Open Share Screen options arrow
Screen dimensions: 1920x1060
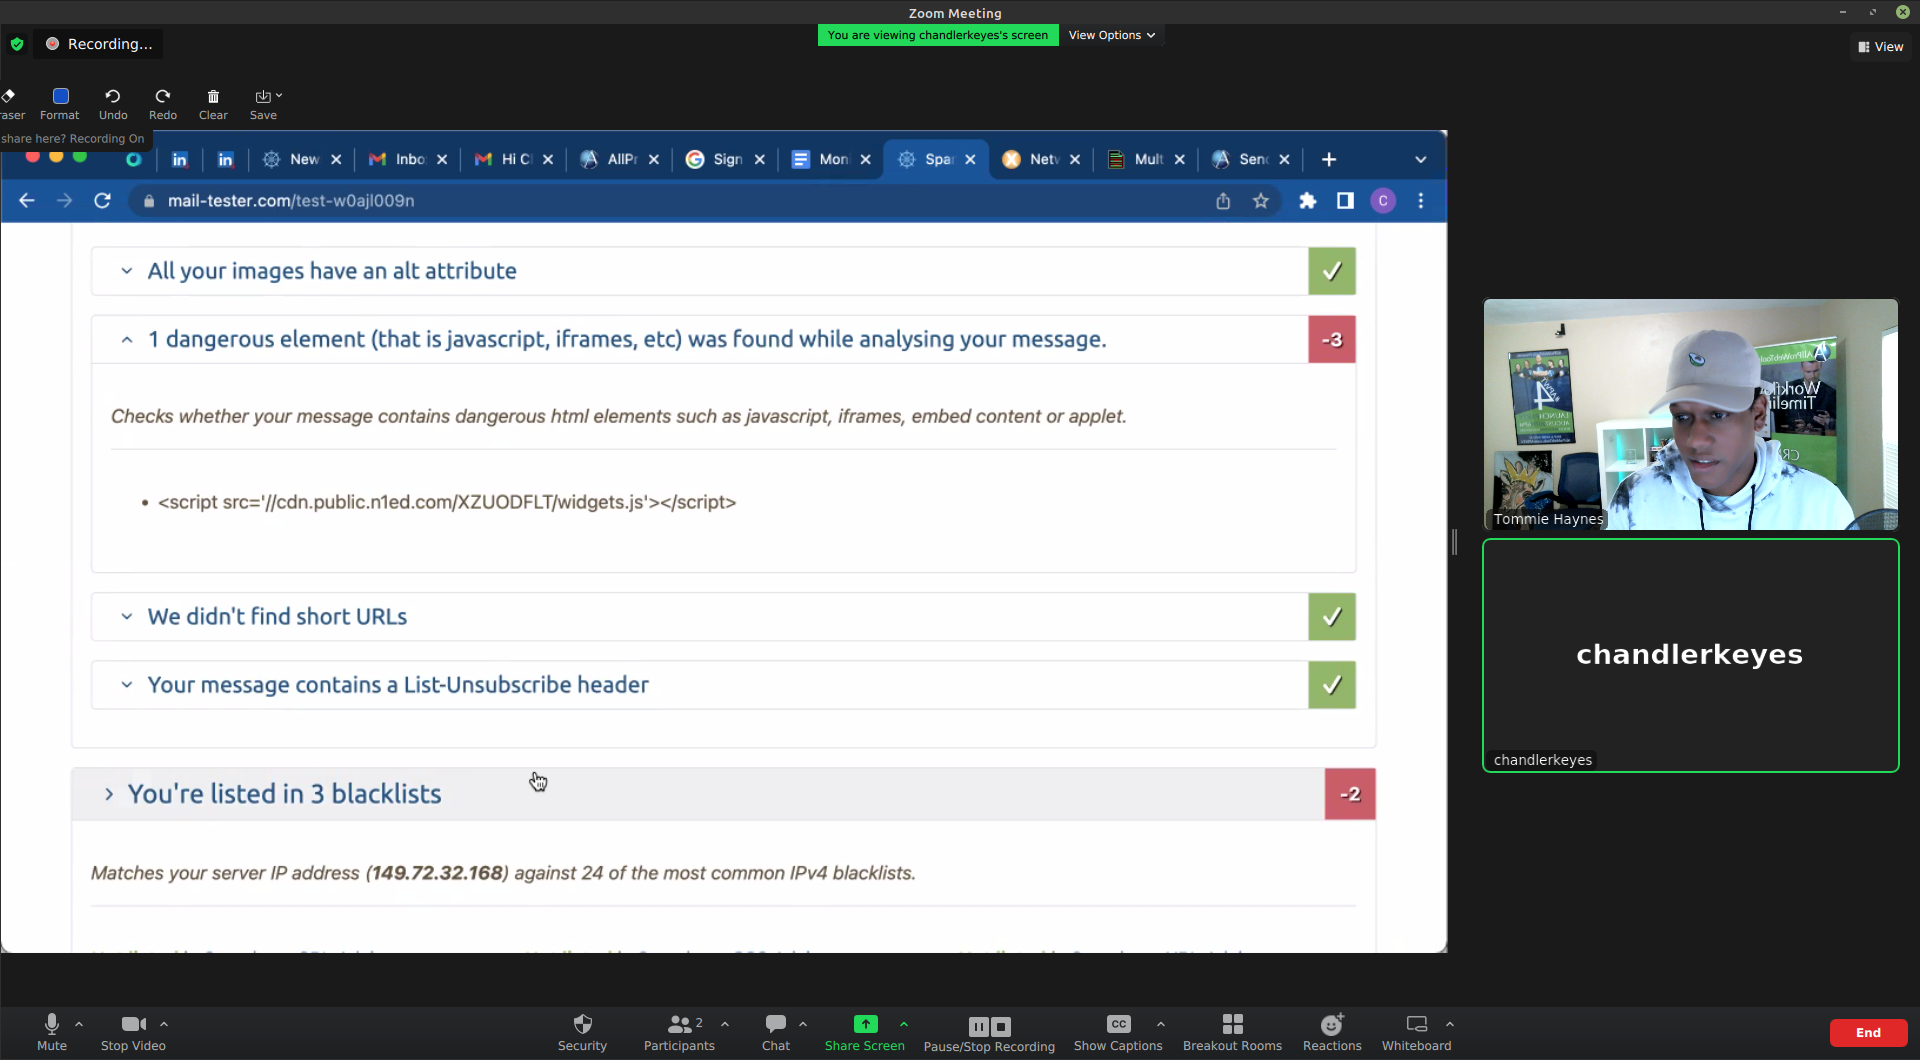click(904, 1024)
